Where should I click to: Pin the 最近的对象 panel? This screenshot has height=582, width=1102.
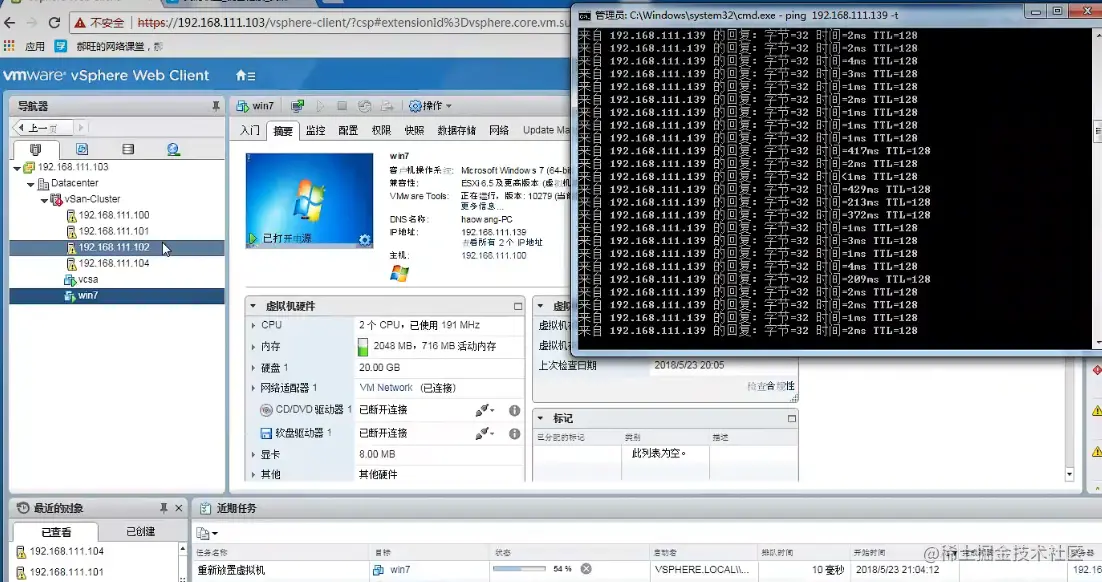pyautogui.click(x=164, y=507)
